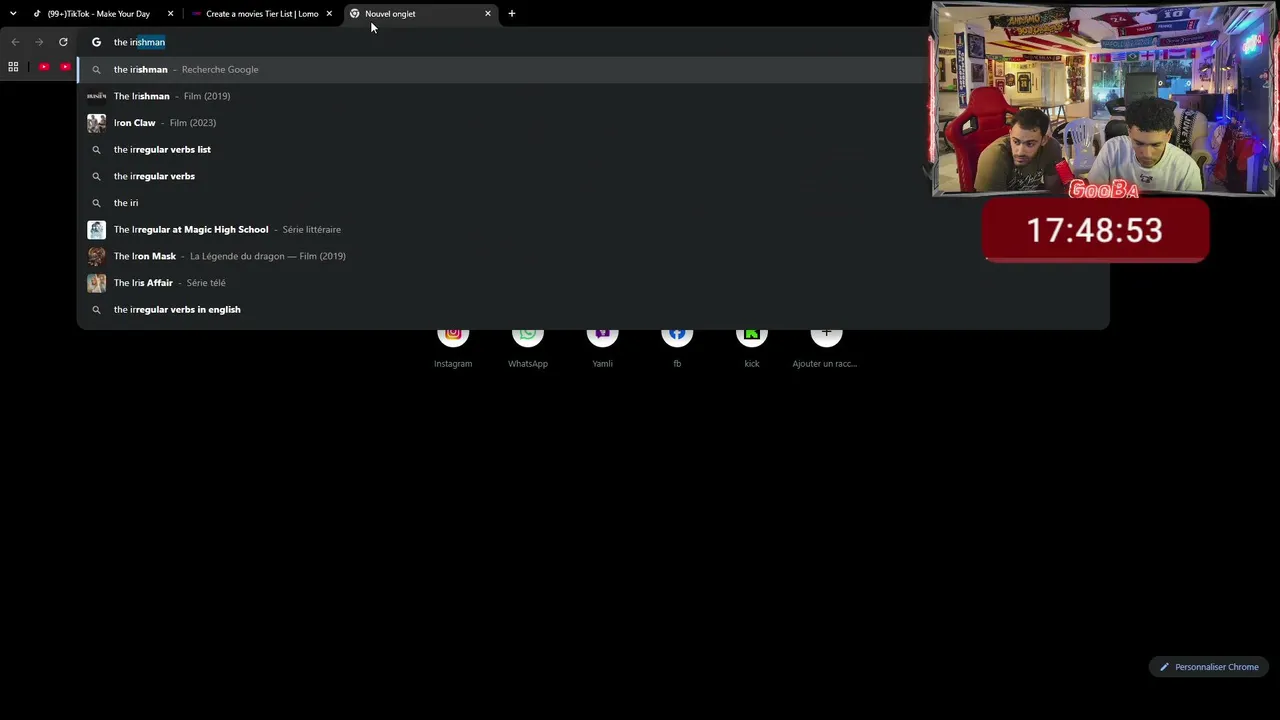Image resolution: width=1280 pixels, height=720 pixels.
Task: Pick 'the irregular verbs in english' suggestion
Action: point(593,310)
